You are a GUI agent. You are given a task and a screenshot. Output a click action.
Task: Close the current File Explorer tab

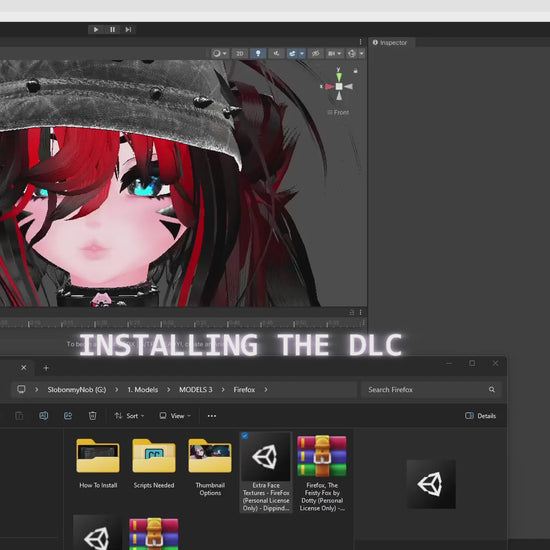[24, 368]
